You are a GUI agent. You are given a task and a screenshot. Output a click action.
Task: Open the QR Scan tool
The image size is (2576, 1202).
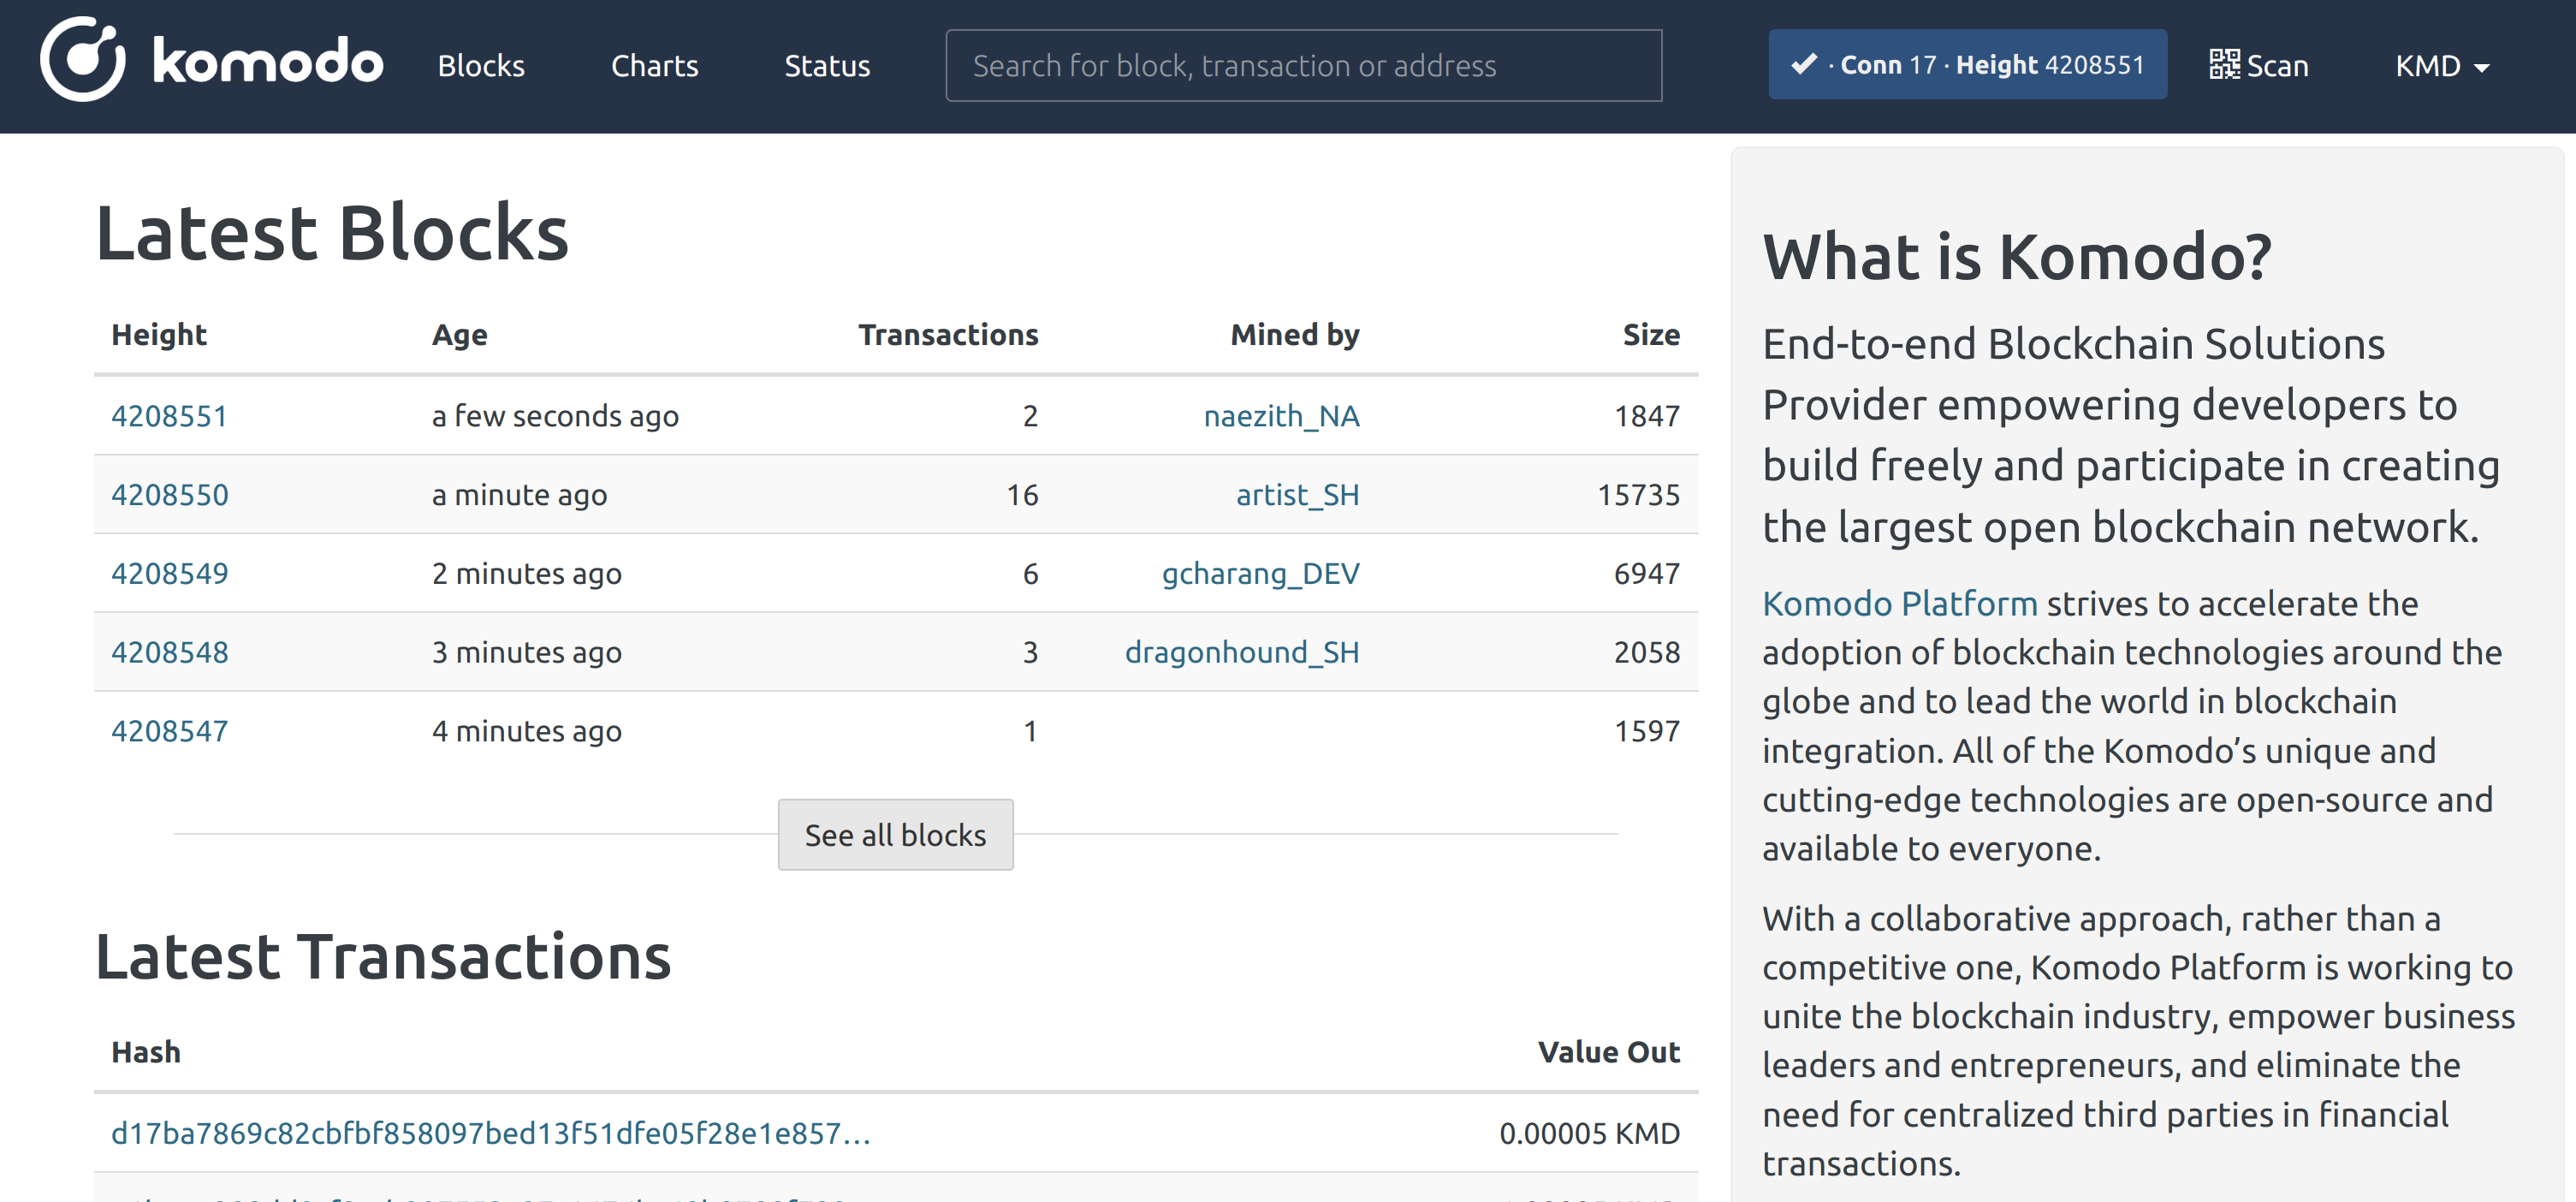pyautogui.click(x=2258, y=66)
